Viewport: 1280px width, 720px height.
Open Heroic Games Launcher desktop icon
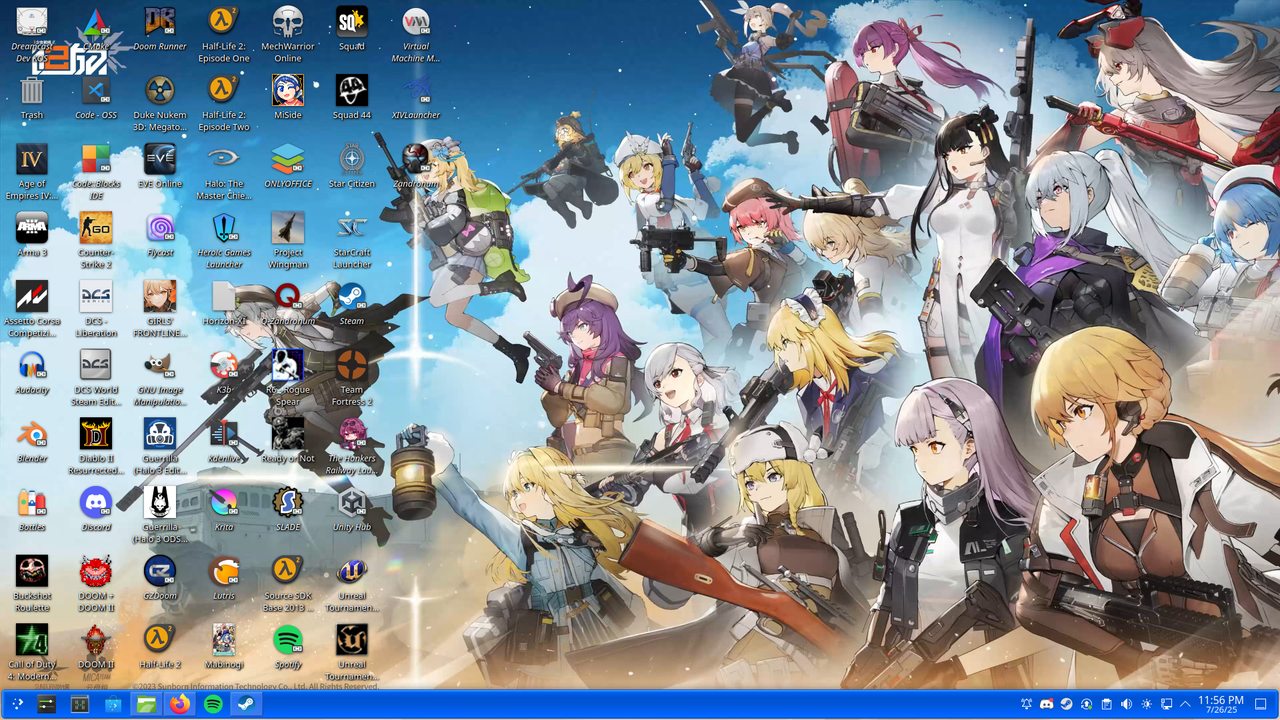pos(223,228)
